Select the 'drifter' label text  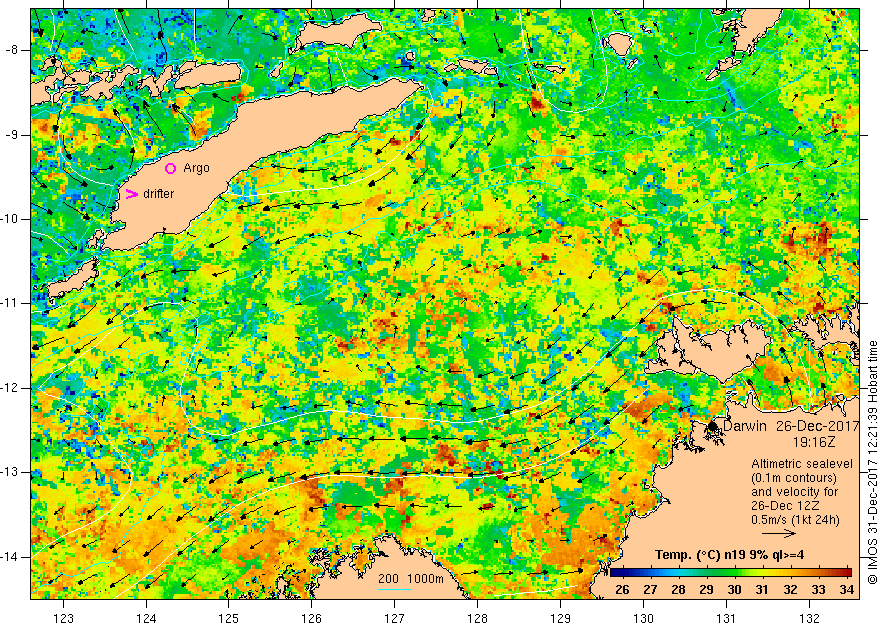[158, 194]
